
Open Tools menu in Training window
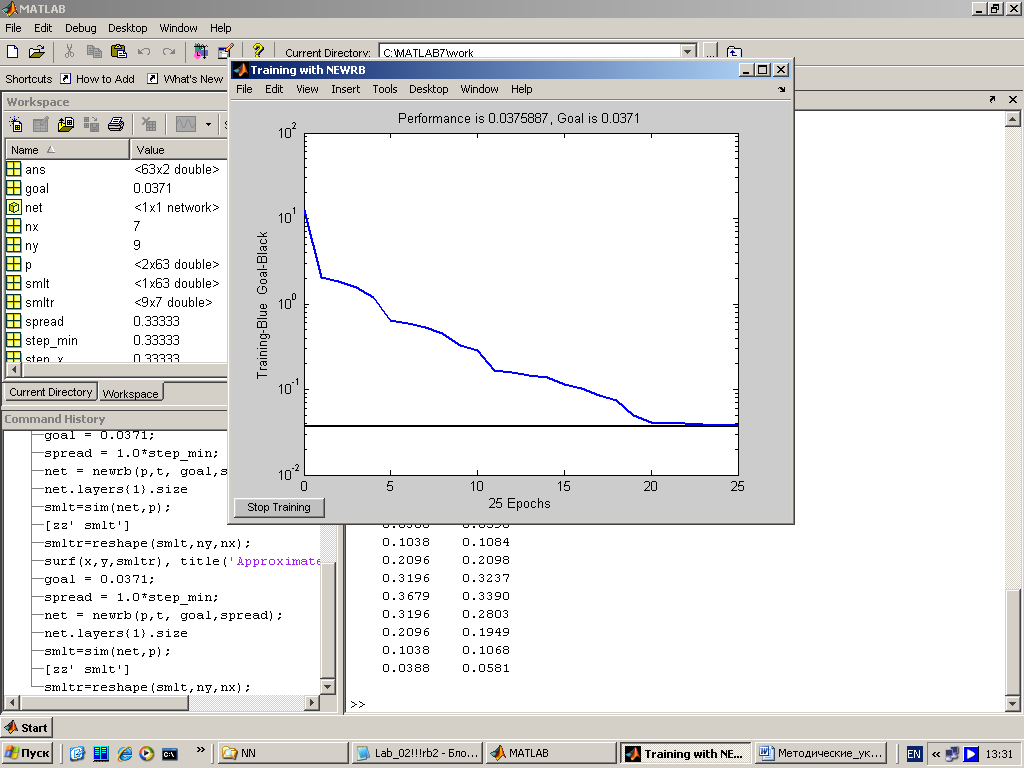point(385,89)
